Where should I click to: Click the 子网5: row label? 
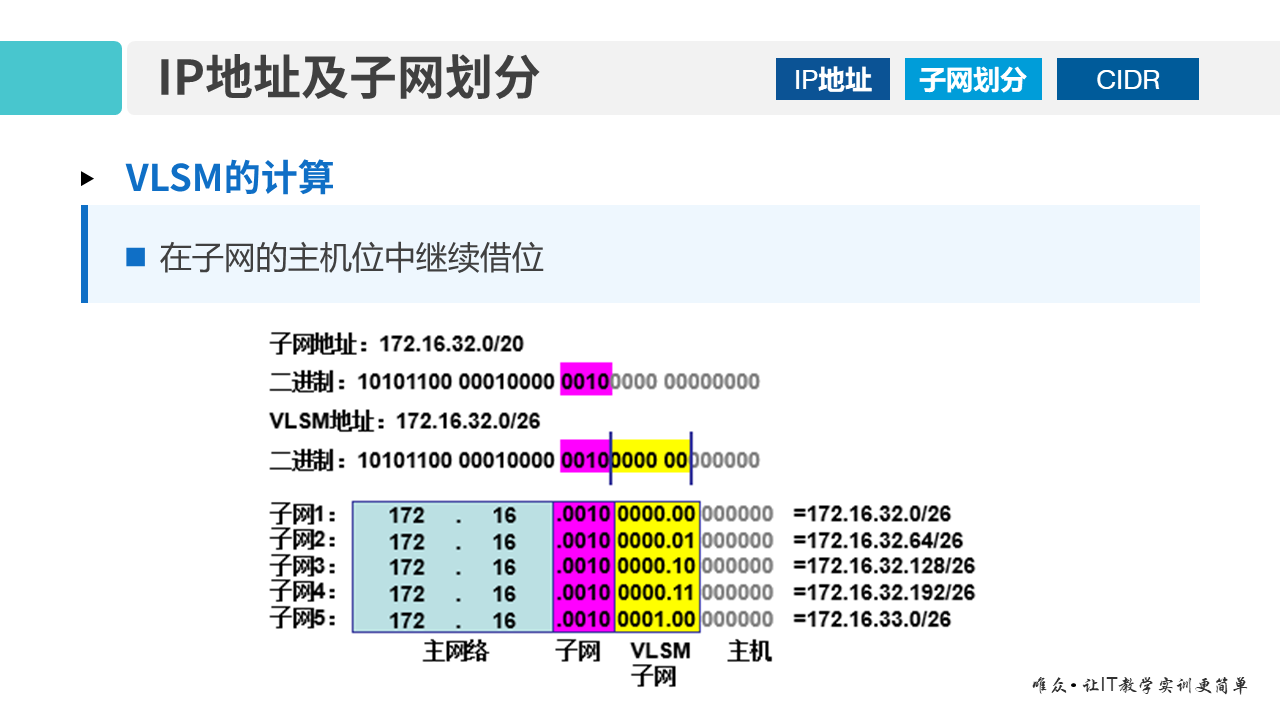pos(303,618)
